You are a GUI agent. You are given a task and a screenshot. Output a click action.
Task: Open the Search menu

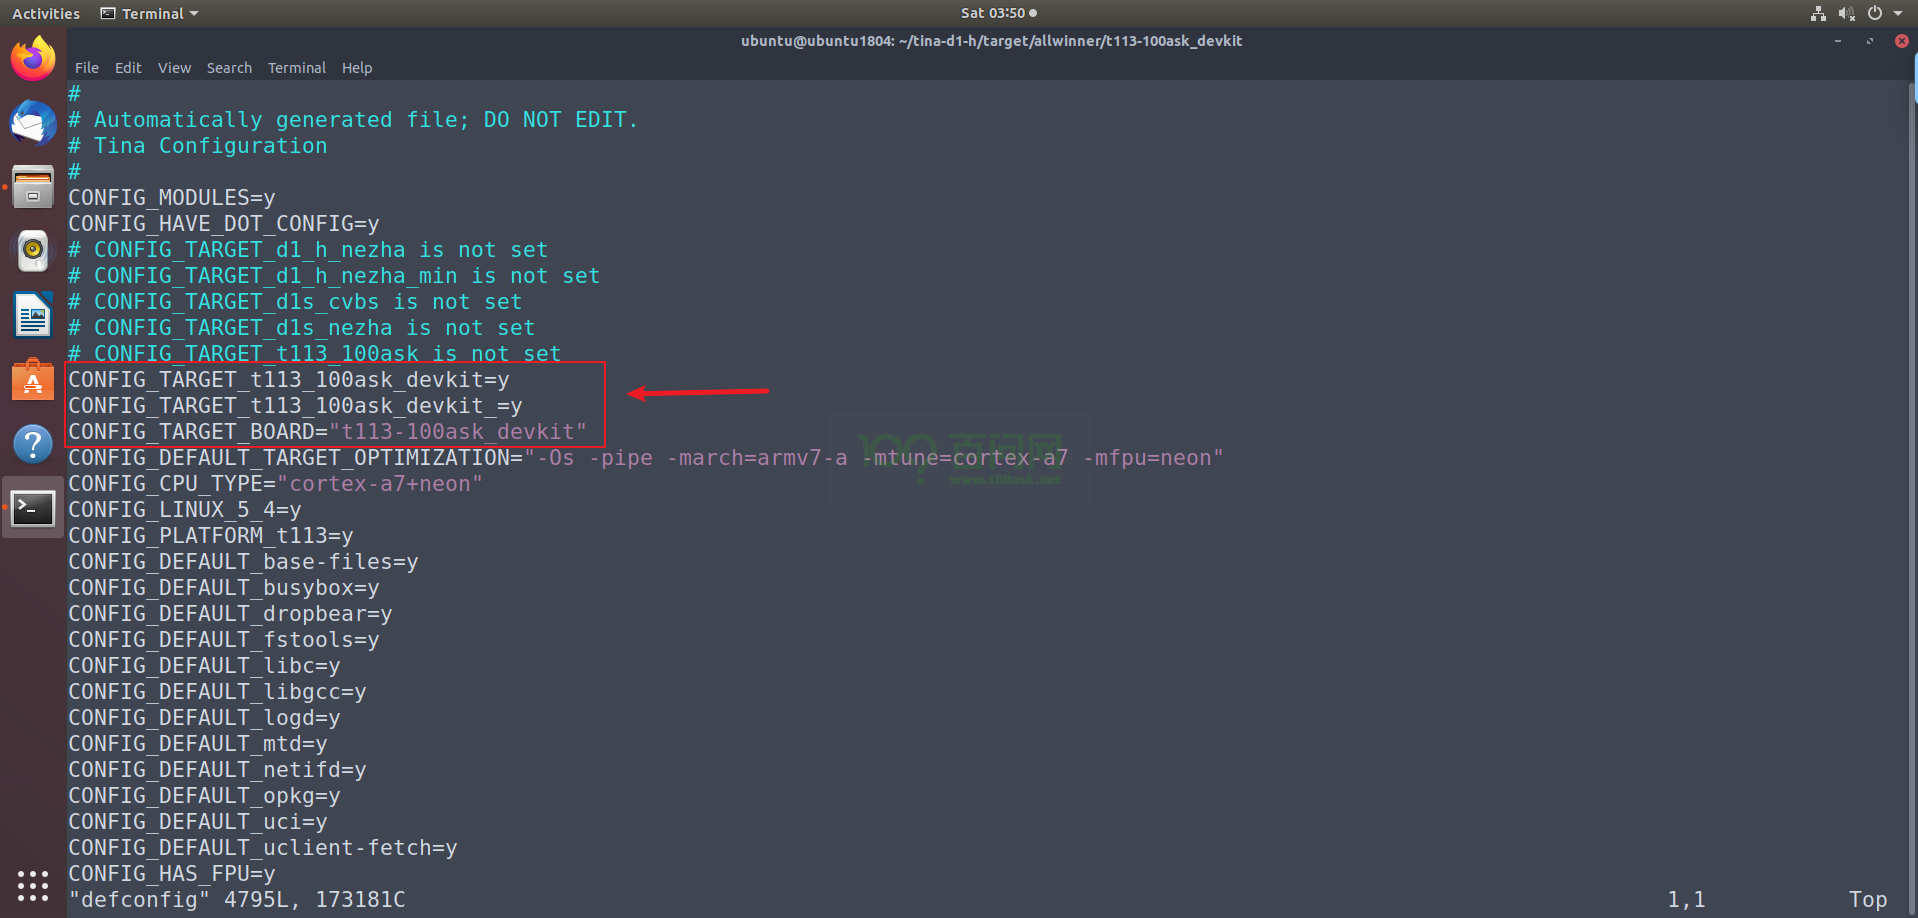[x=229, y=68]
